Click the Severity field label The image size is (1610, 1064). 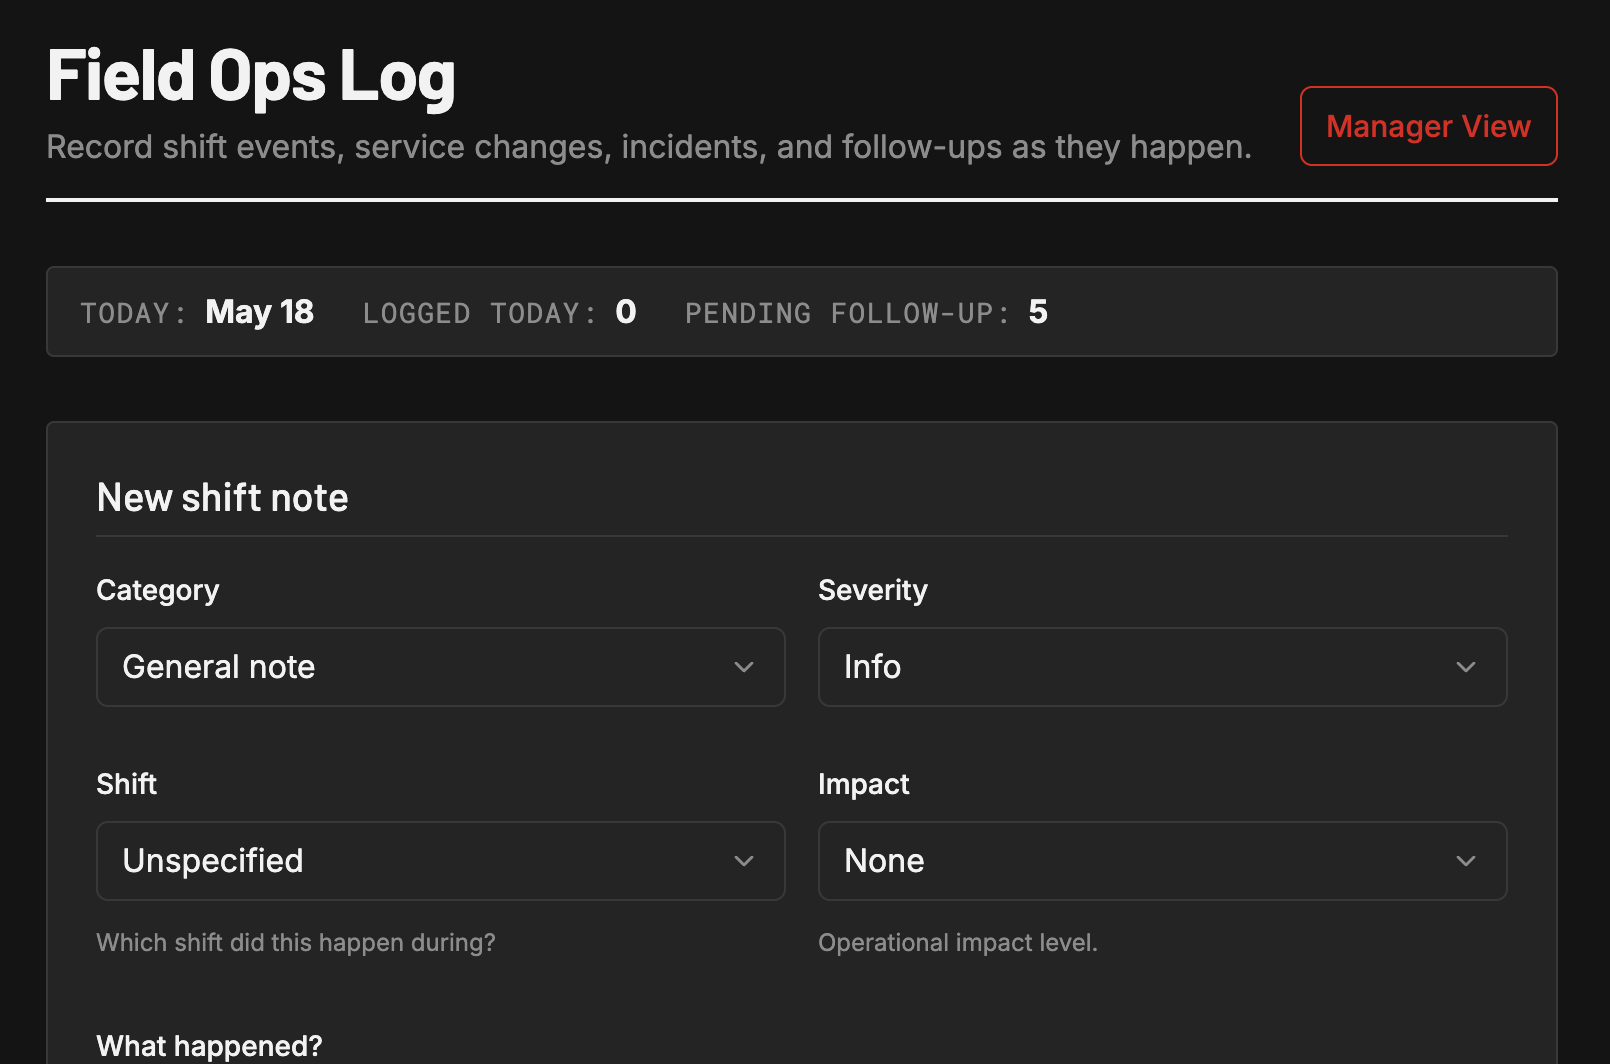(873, 591)
